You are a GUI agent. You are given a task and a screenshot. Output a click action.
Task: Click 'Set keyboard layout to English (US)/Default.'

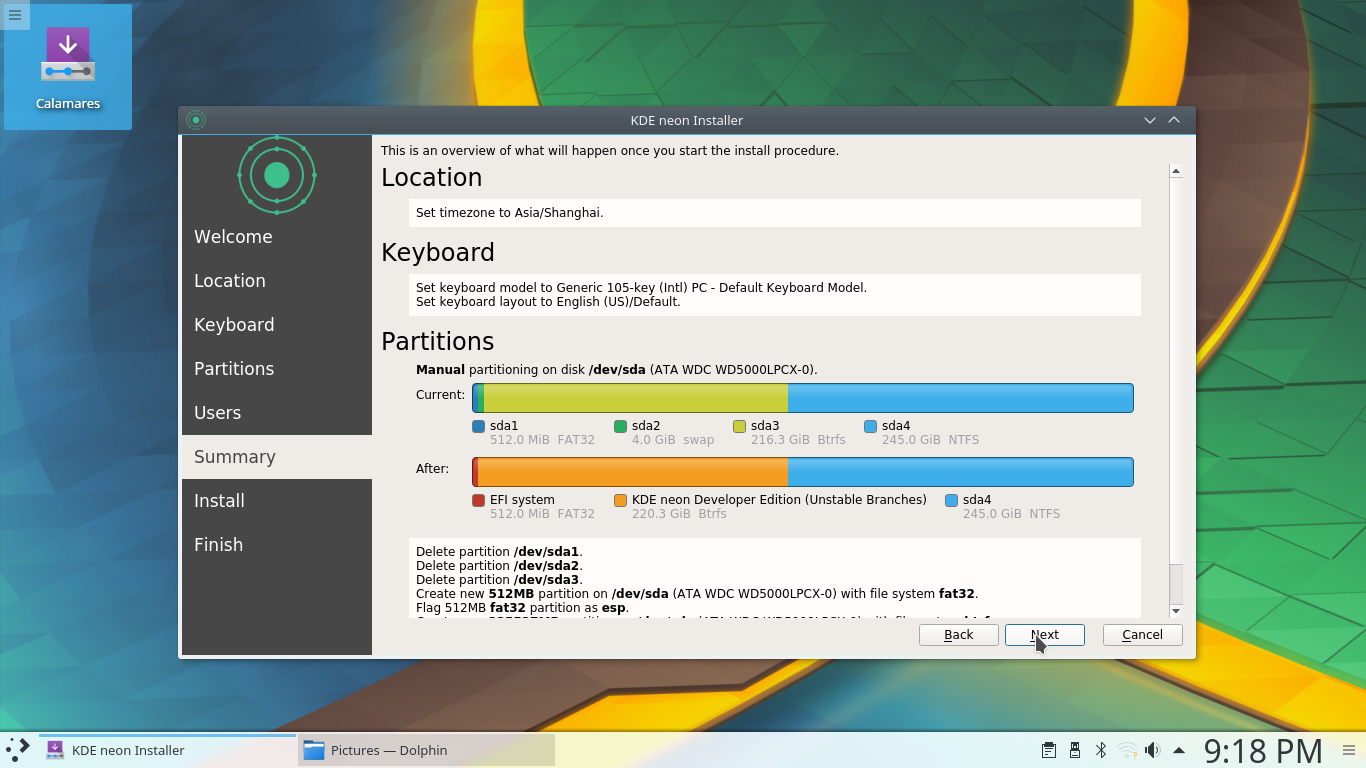(548, 302)
